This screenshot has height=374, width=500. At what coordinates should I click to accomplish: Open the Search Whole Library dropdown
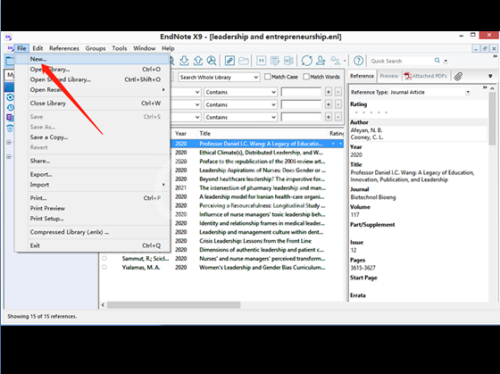pyautogui.click(x=219, y=77)
